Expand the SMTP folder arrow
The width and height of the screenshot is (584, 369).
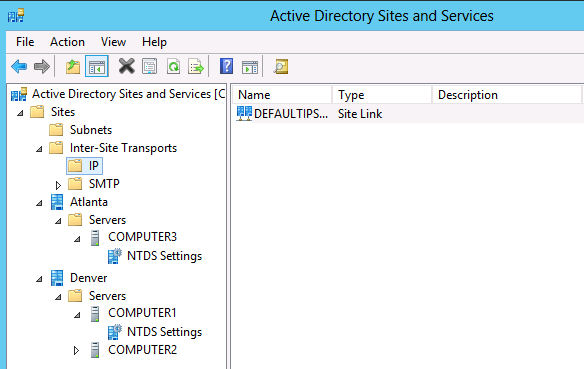coord(58,185)
